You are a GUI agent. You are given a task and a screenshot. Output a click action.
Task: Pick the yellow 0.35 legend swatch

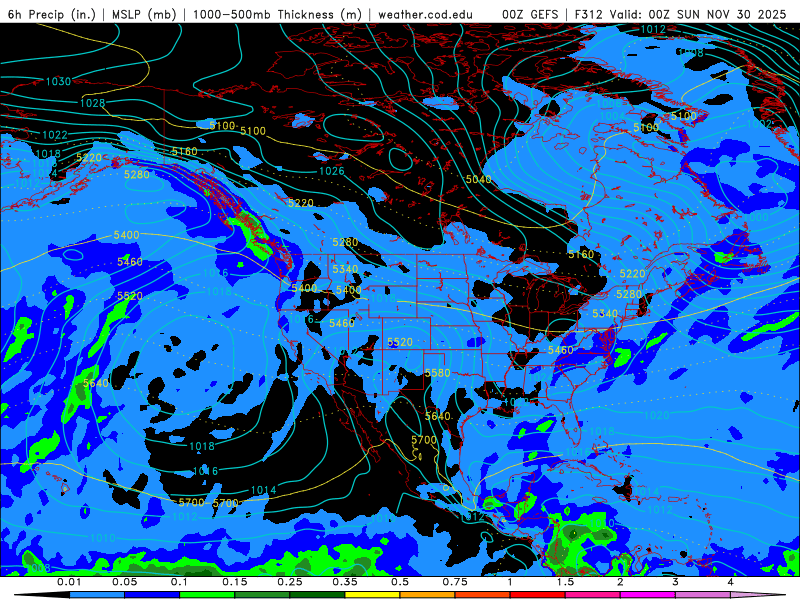click(x=372, y=595)
